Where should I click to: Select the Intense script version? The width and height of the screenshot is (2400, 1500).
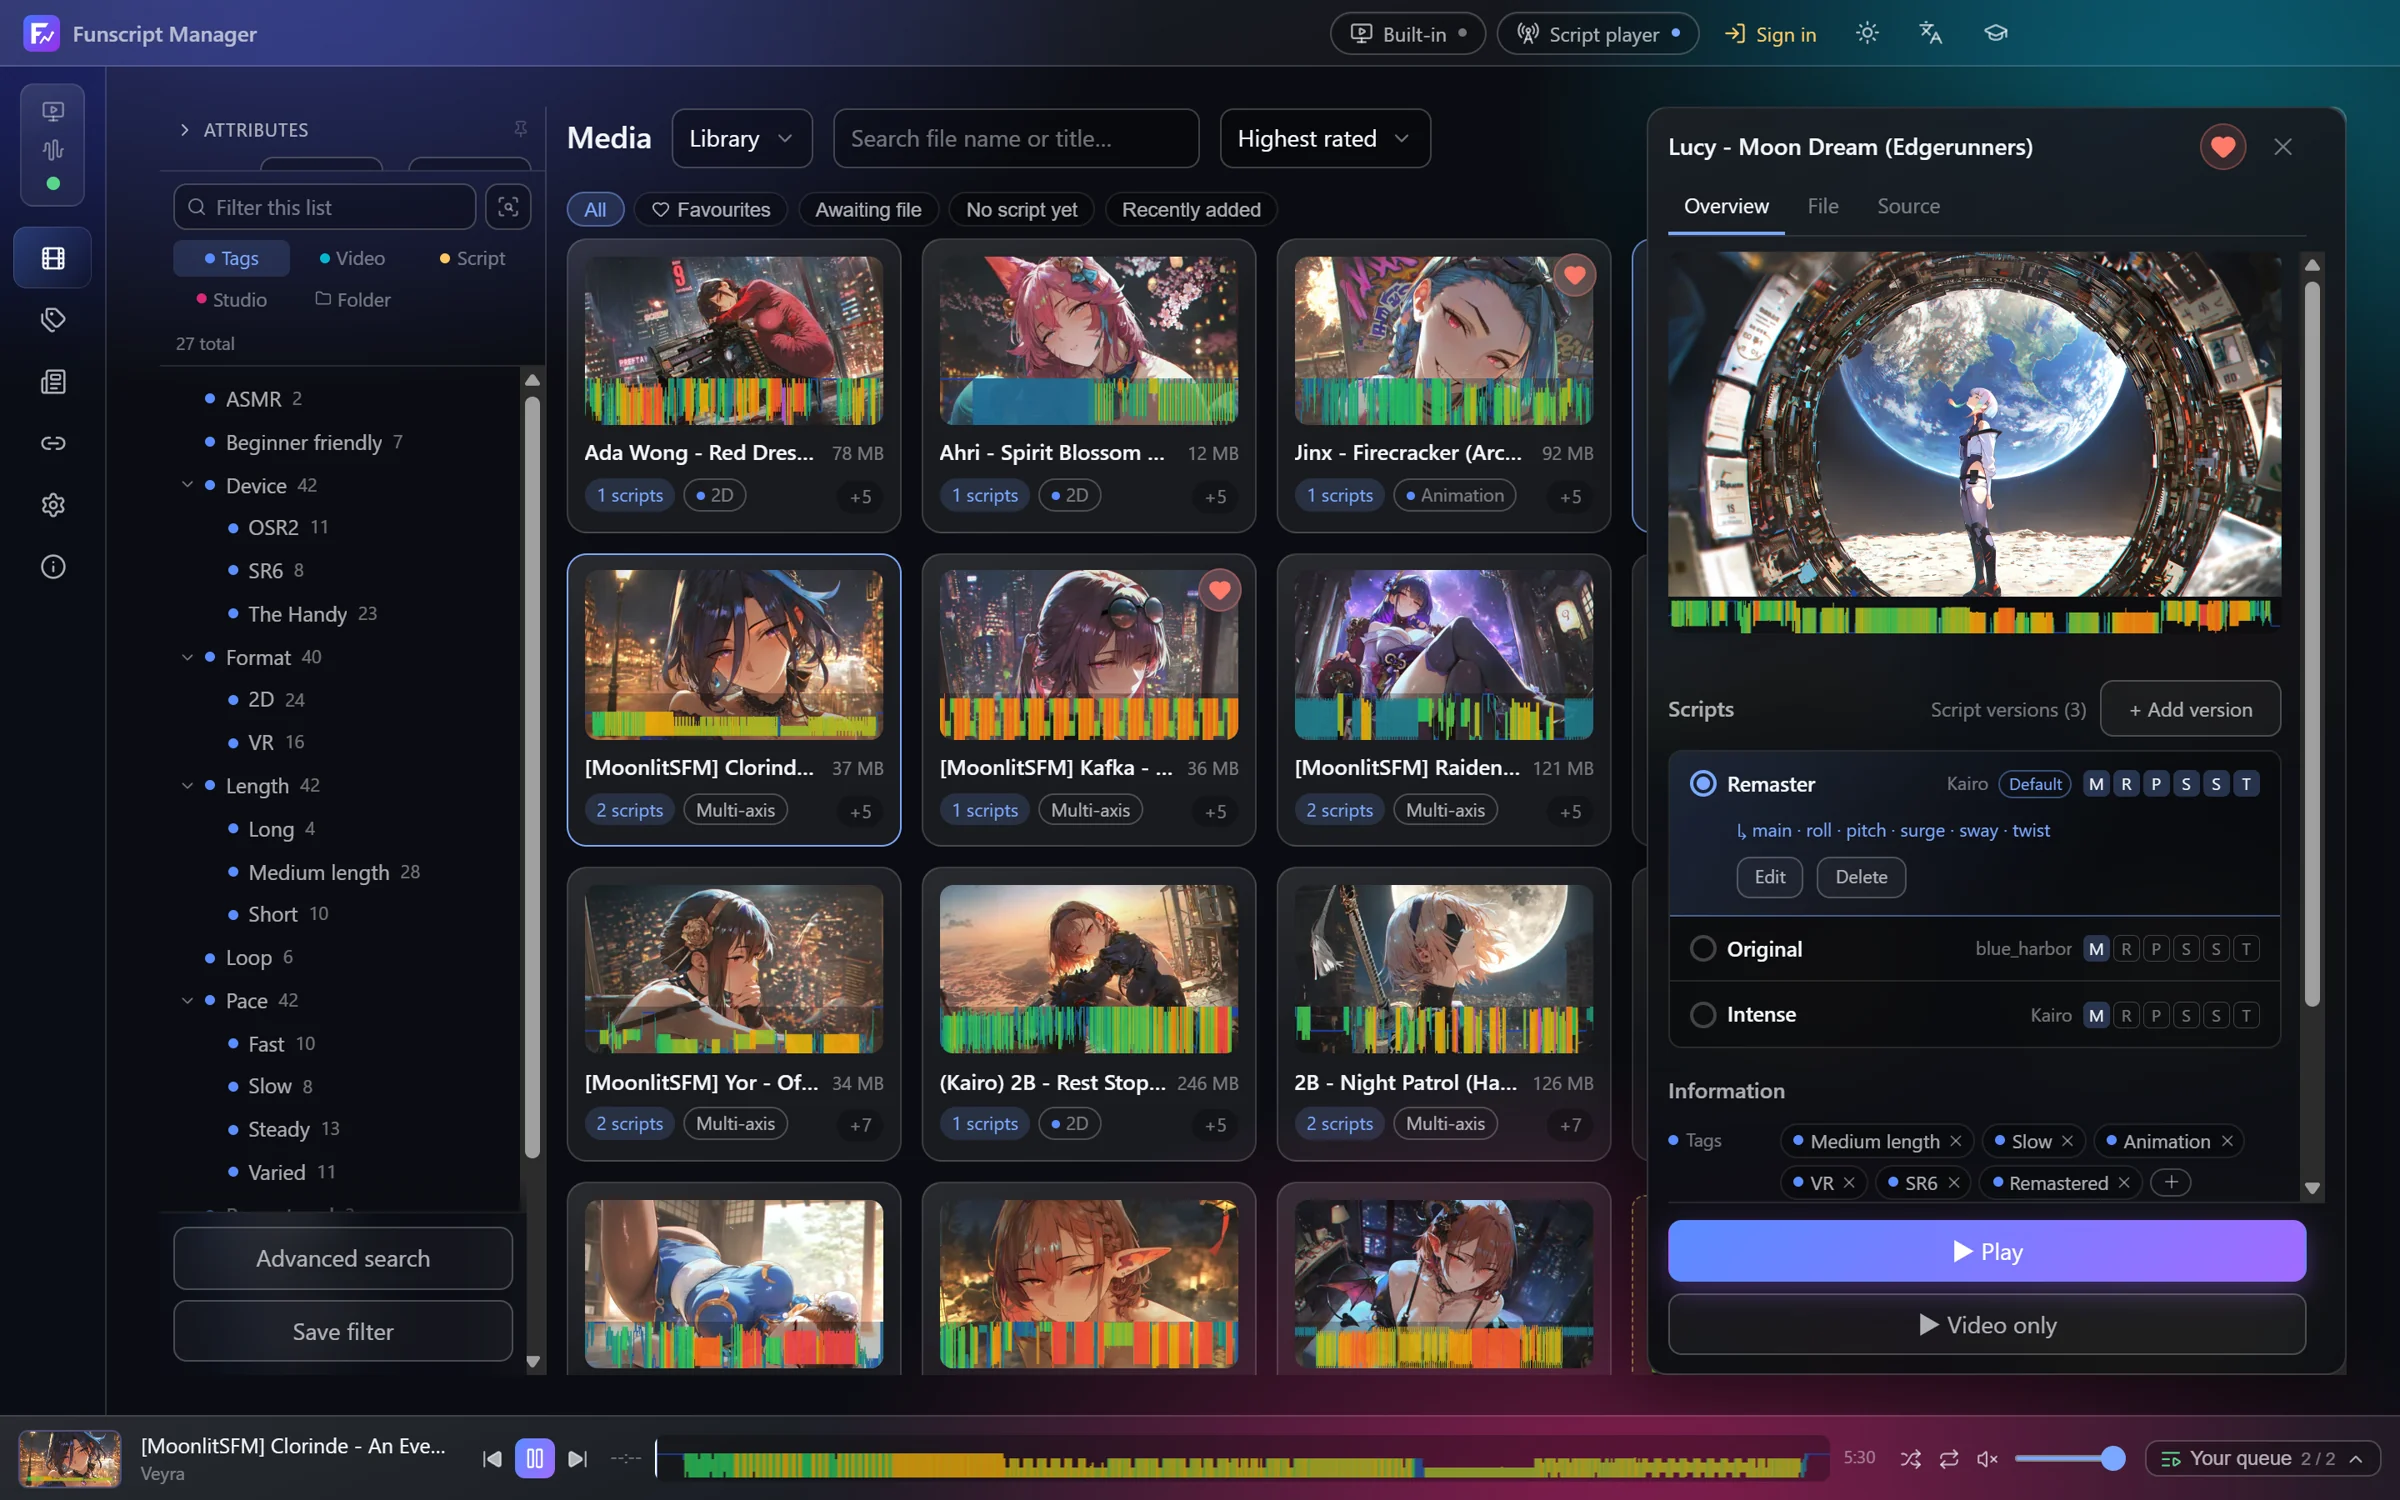[1702, 1015]
